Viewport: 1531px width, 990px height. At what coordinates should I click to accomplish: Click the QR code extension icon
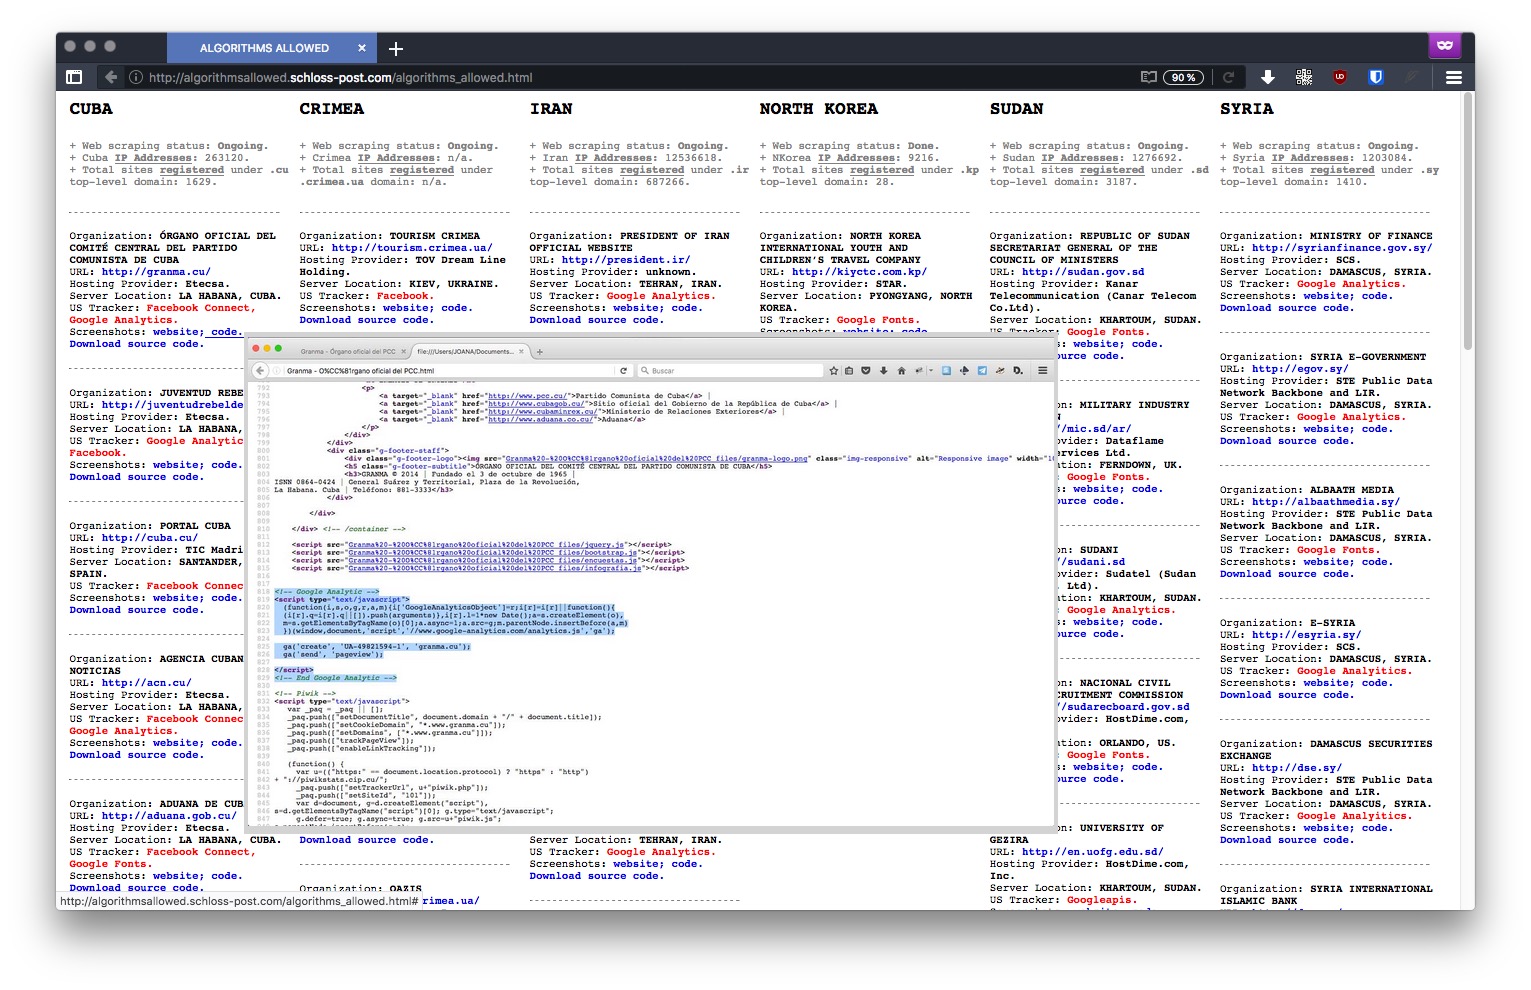(1304, 77)
